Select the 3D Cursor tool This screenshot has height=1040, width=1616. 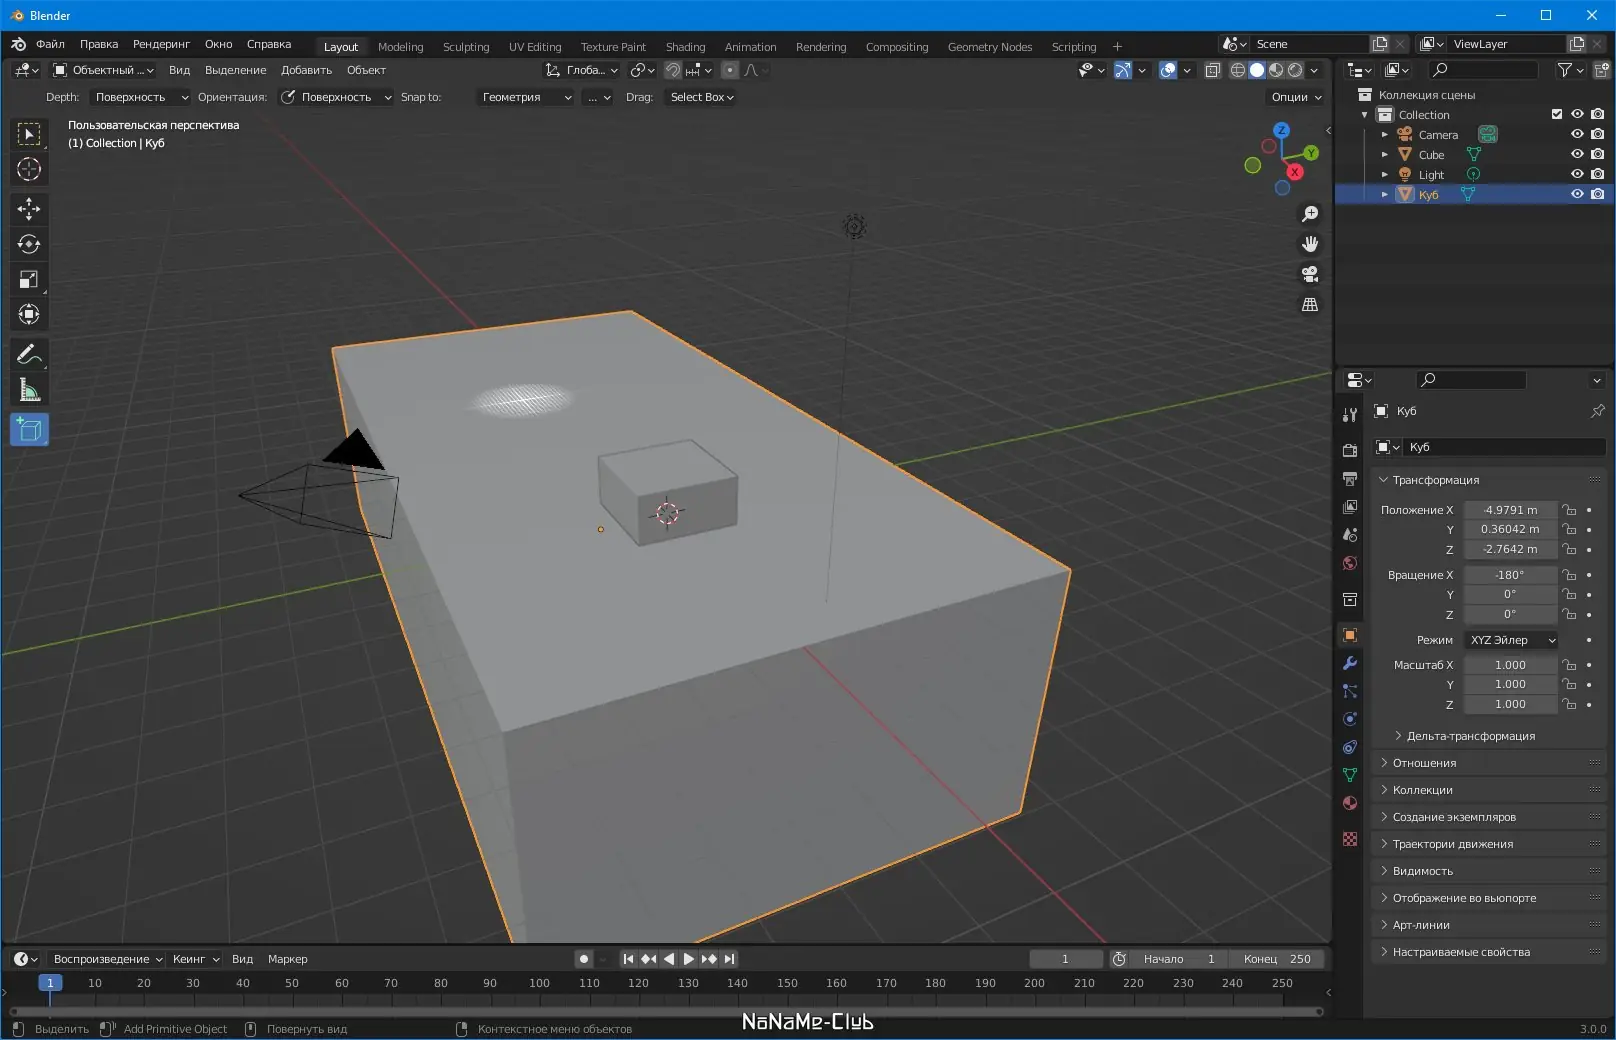pyautogui.click(x=29, y=169)
